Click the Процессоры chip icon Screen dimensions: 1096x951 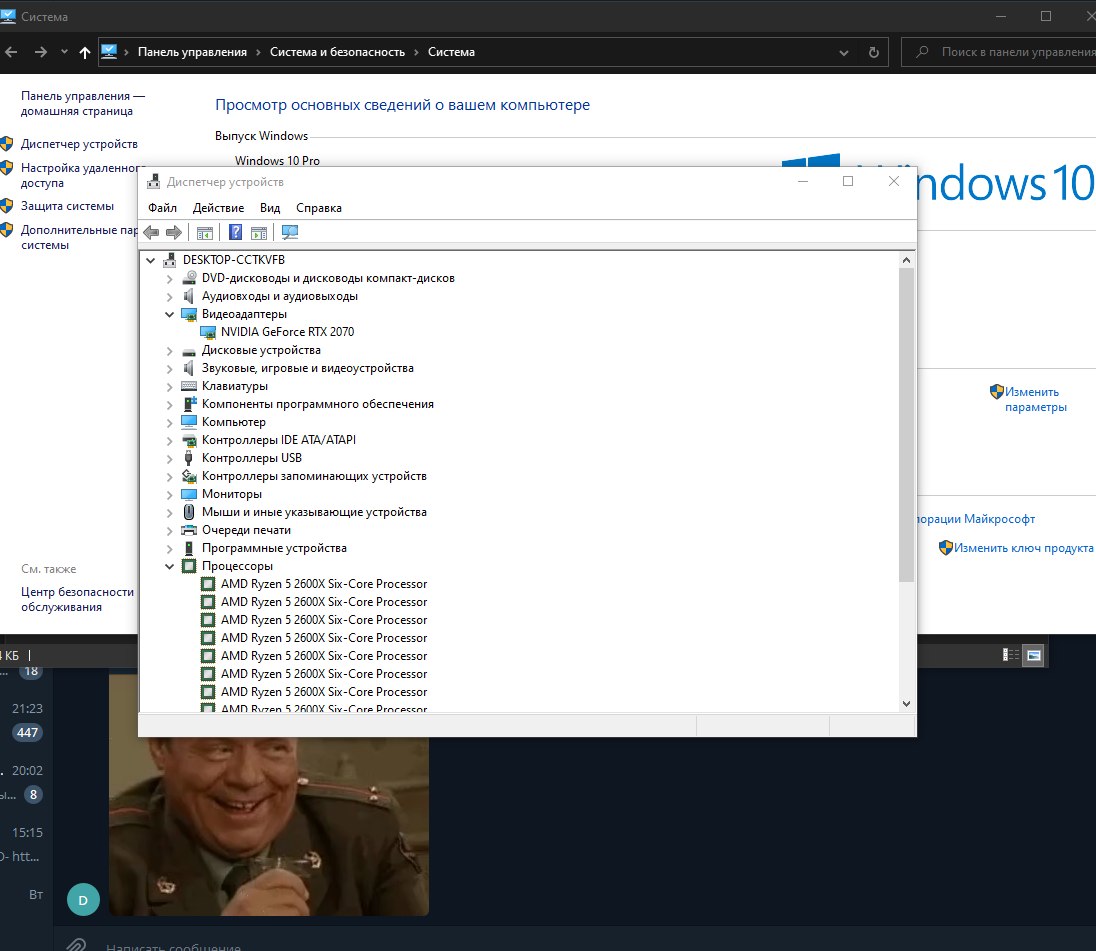point(189,566)
